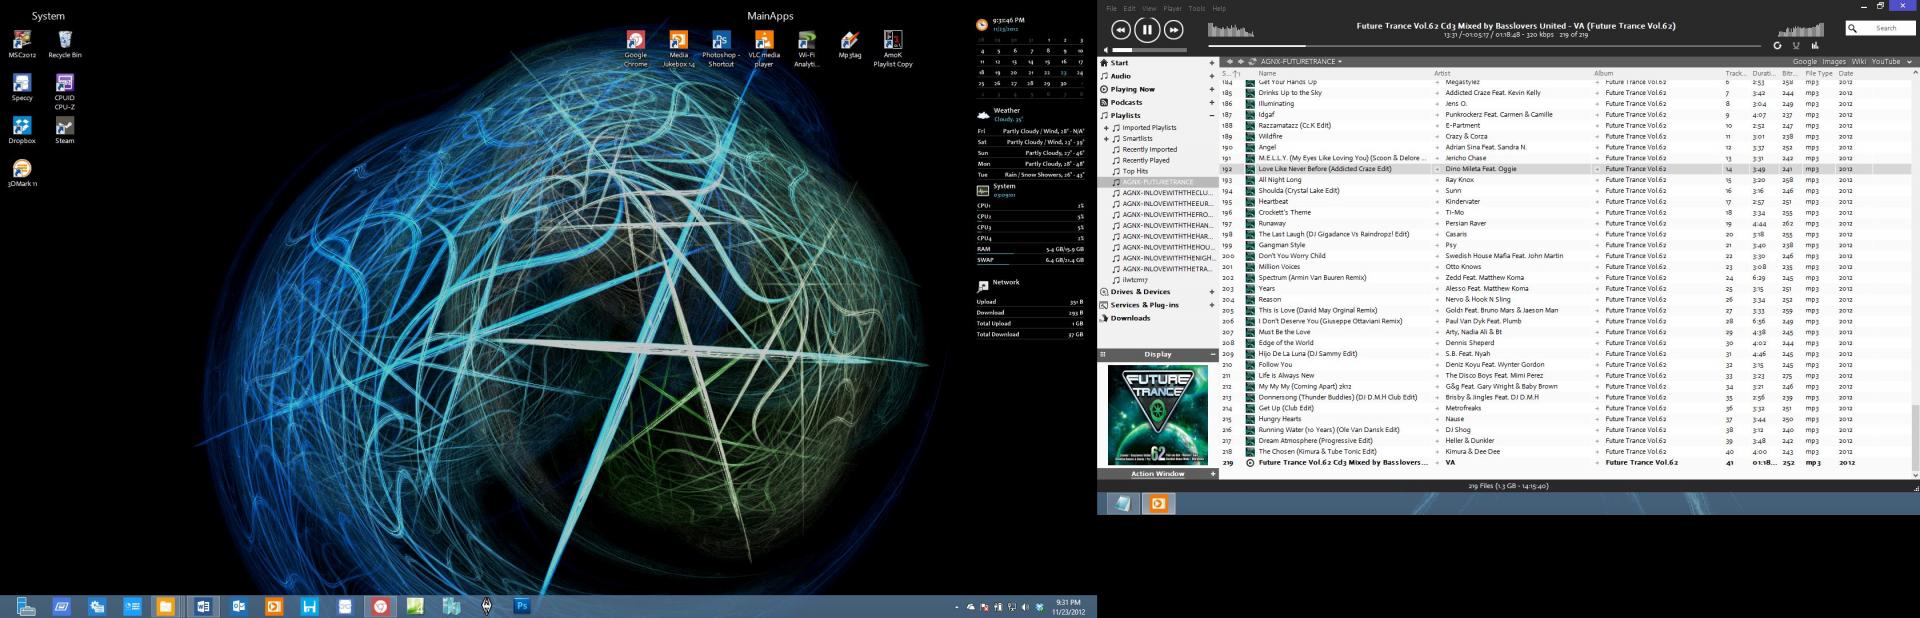Open the Player menu
Viewport: 1920px width, 618px height.
[1172, 8]
